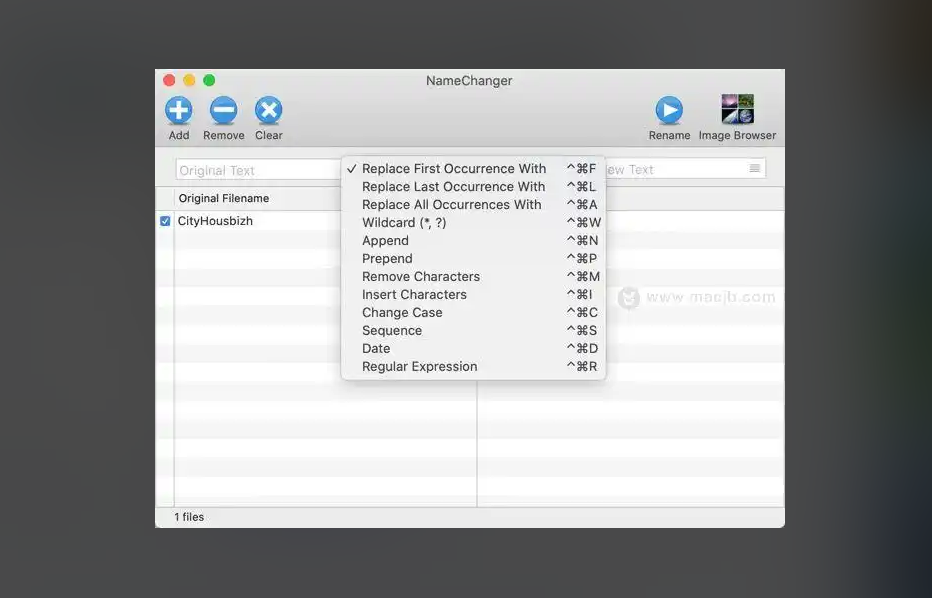Viewport: 932px width, 598px height.
Task: Select the Date rename option
Action: pos(473,348)
